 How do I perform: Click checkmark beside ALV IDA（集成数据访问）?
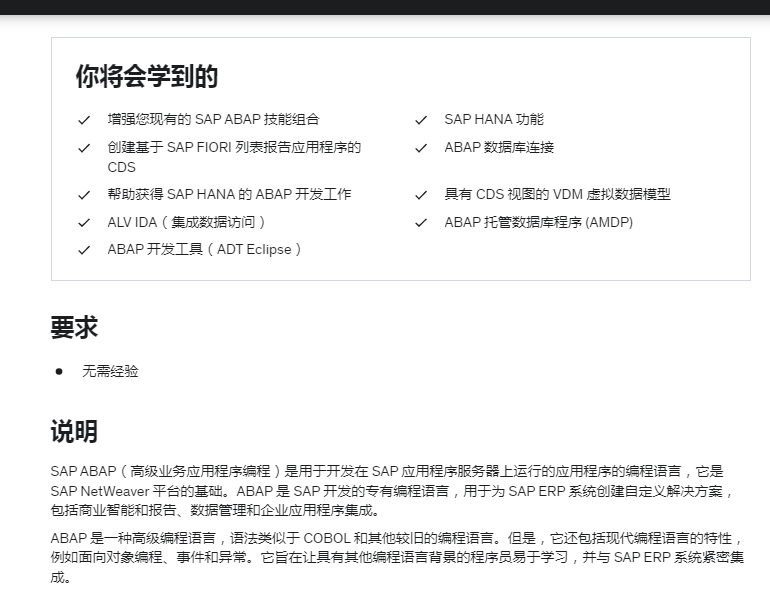click(84, 223)
